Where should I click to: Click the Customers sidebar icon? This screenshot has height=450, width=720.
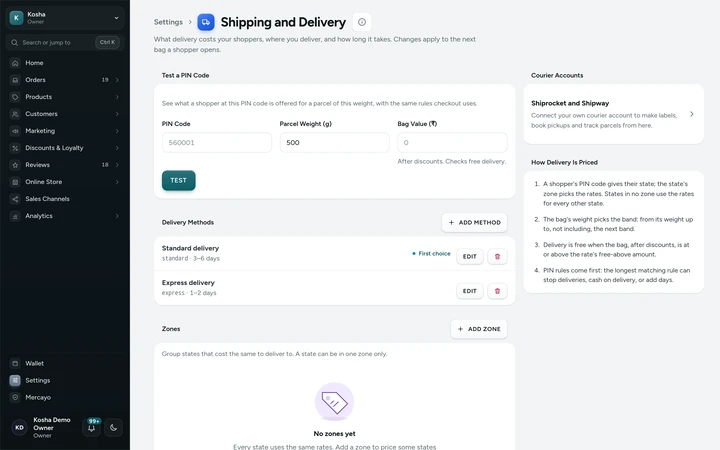[x=15, y=114]
